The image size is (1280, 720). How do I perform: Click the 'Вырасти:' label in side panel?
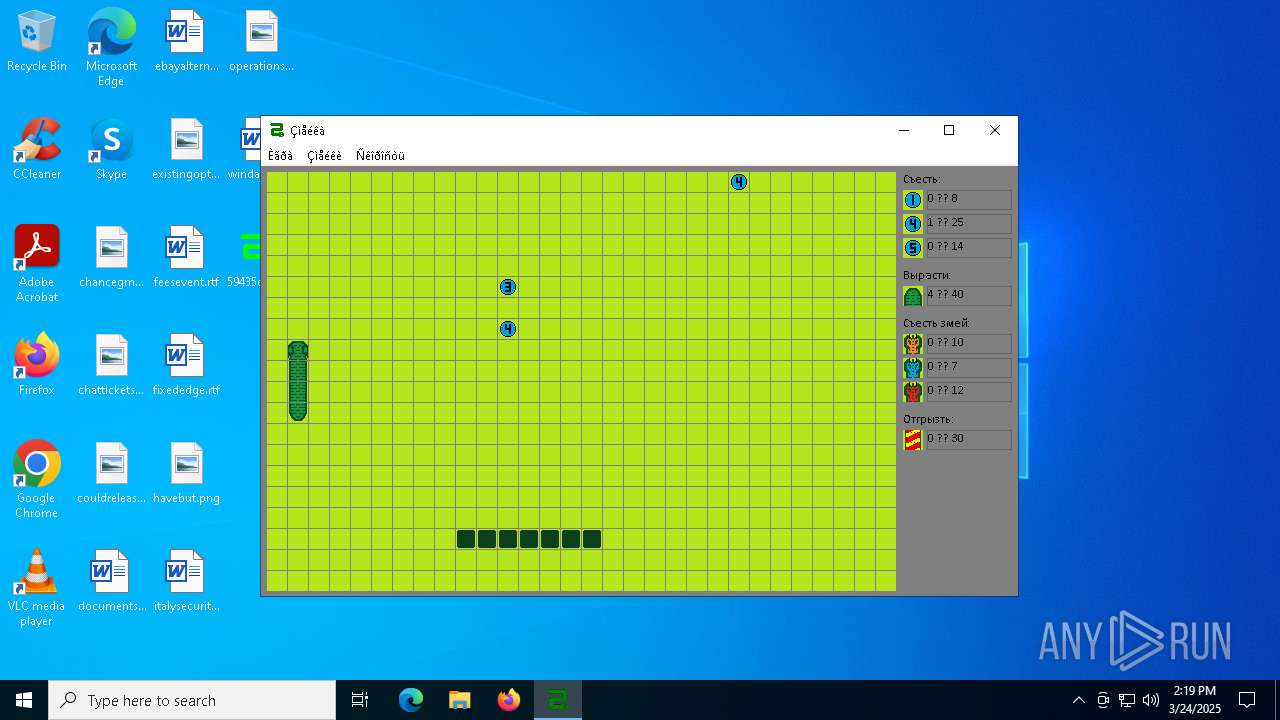click(927, 275)
